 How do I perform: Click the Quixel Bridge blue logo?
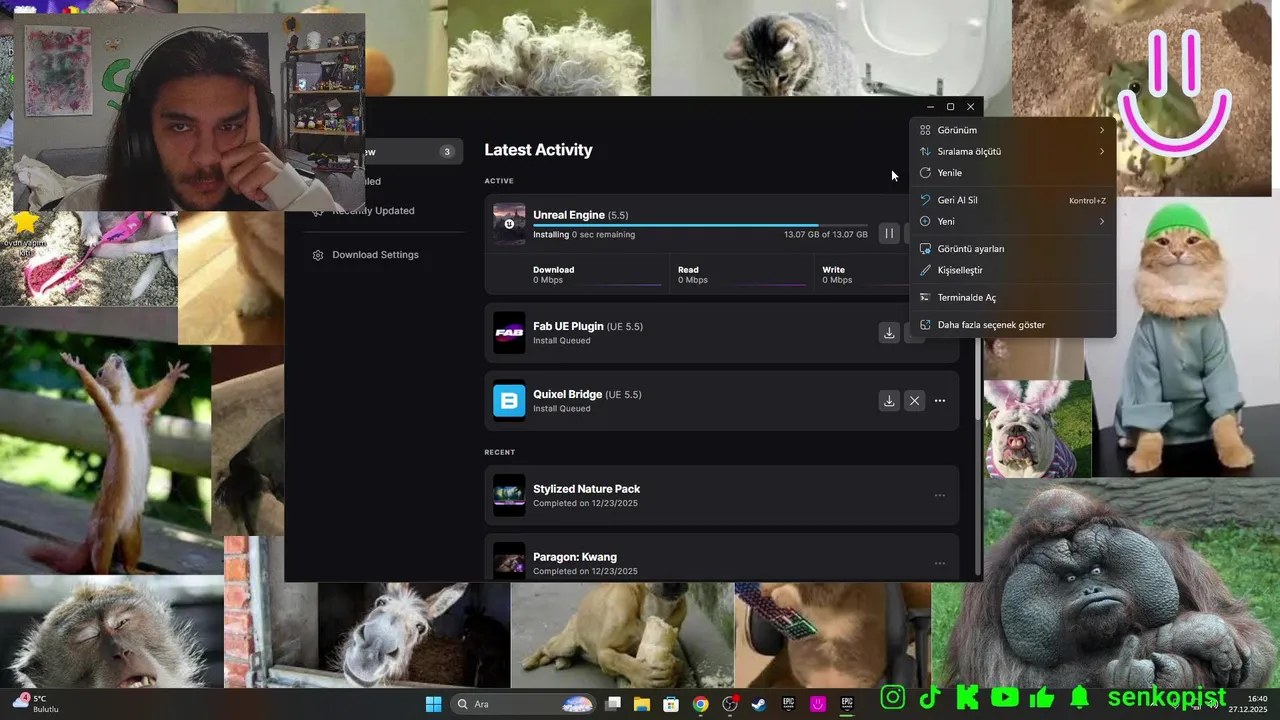tap(509, 401)
